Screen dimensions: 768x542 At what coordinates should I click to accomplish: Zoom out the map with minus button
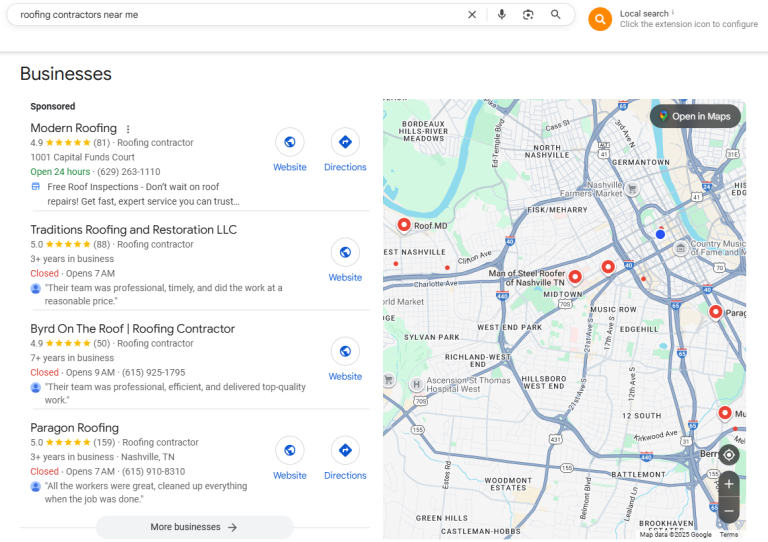coord(729,511)
